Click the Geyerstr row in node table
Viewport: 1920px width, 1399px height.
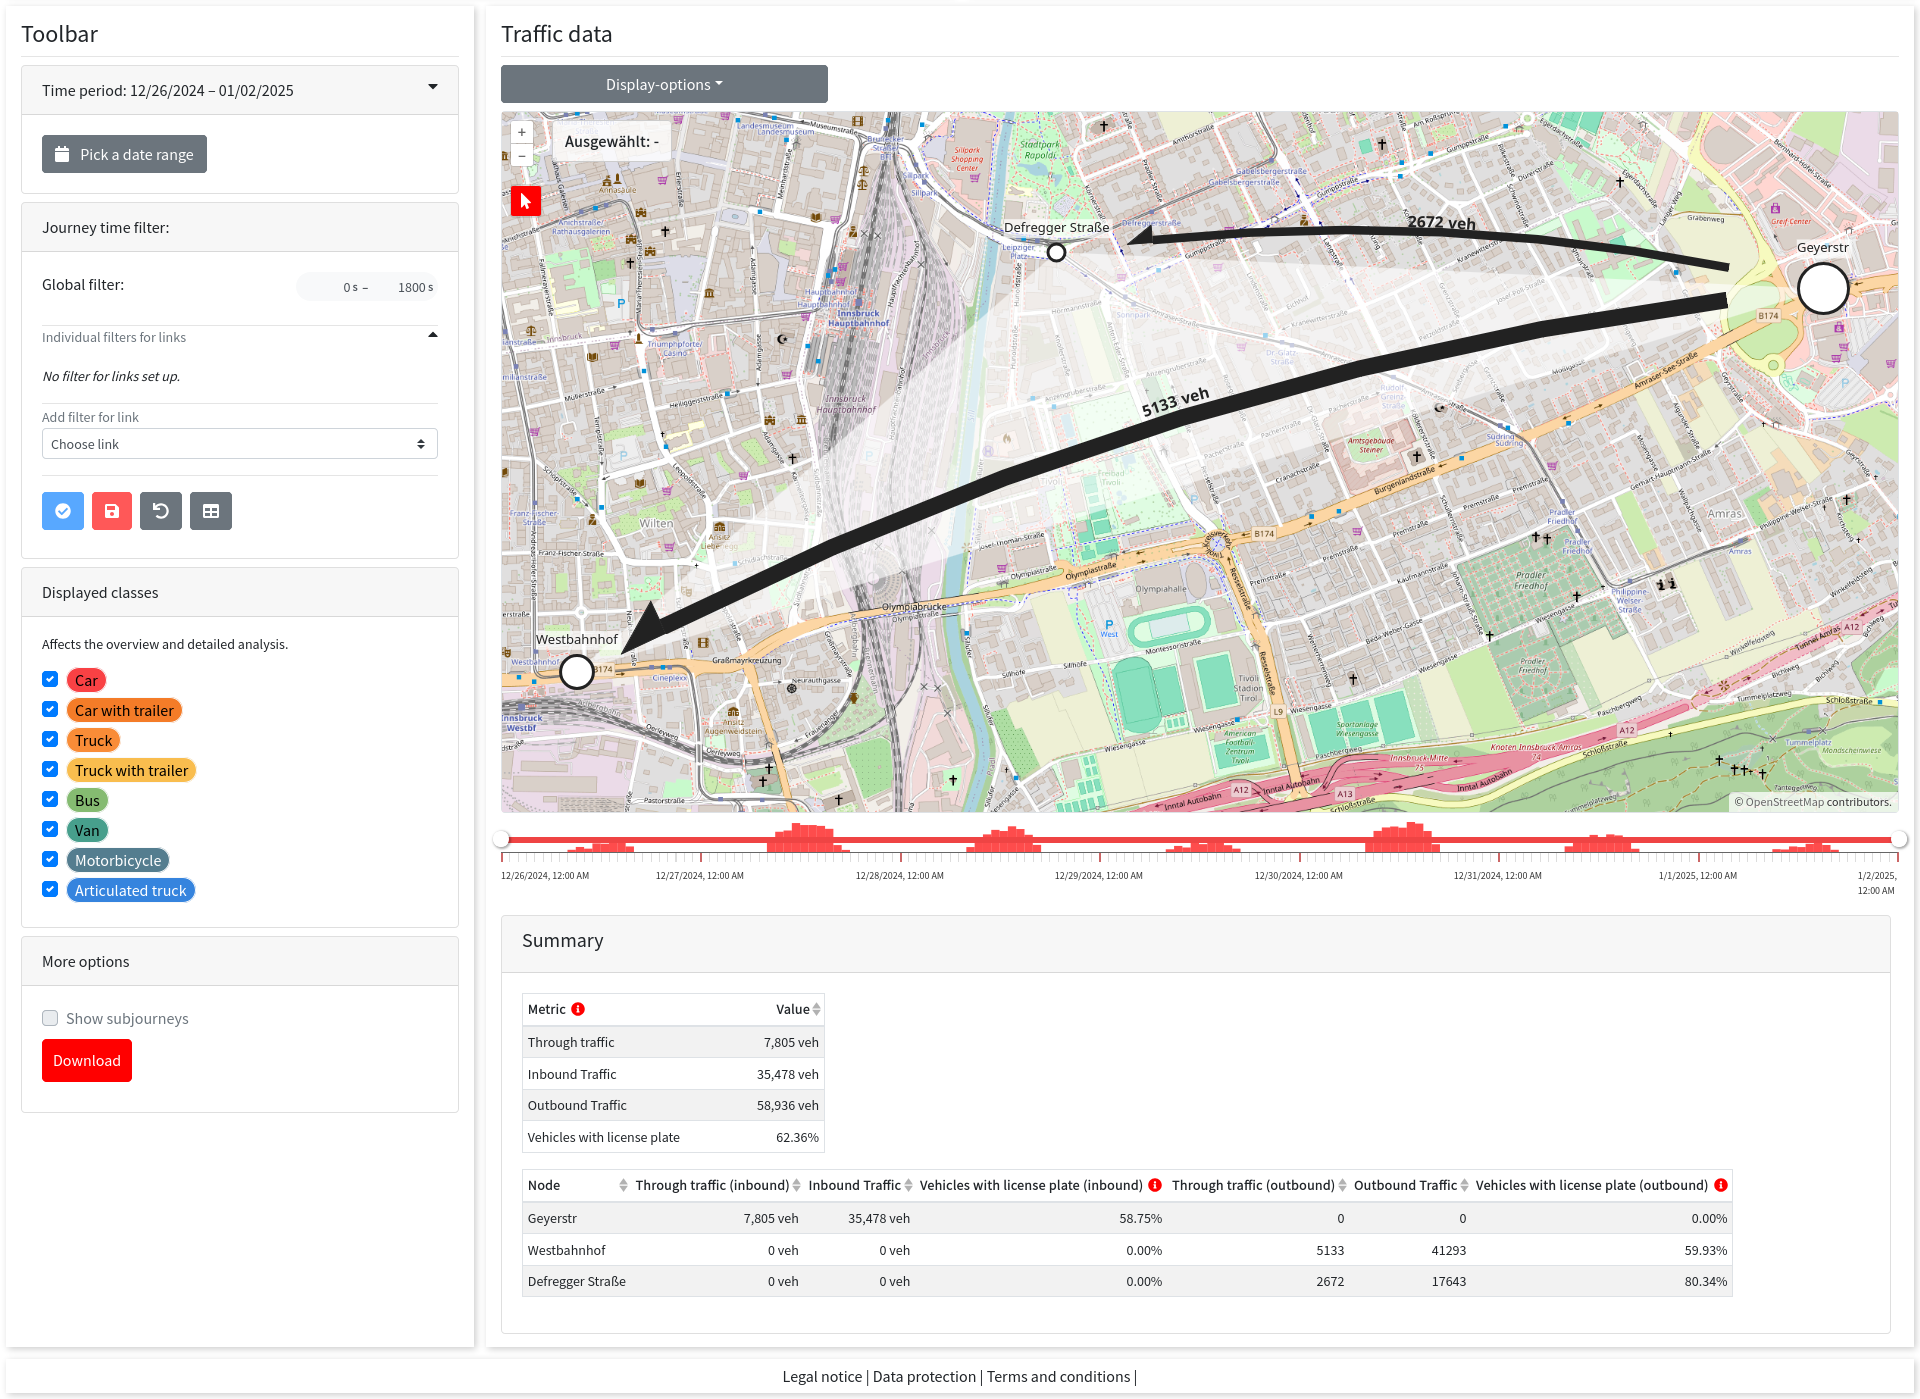click(1127, 1218)
